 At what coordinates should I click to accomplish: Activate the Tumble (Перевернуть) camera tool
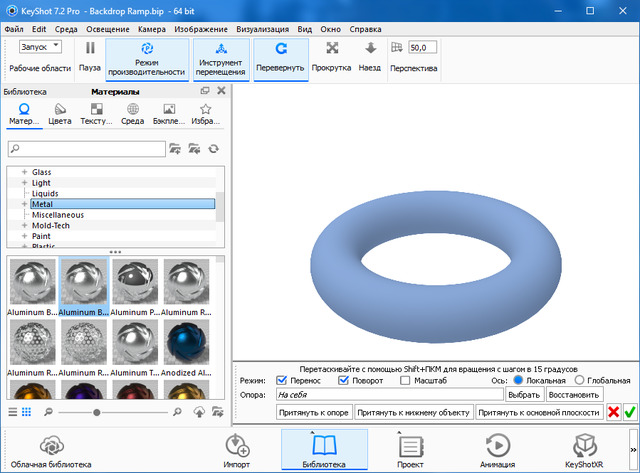[281, 56]
